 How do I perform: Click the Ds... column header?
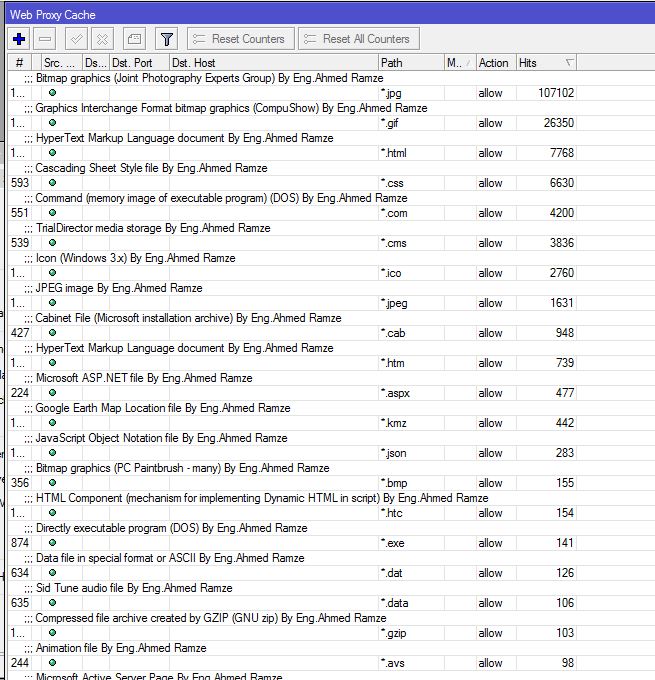coord(96,63)
